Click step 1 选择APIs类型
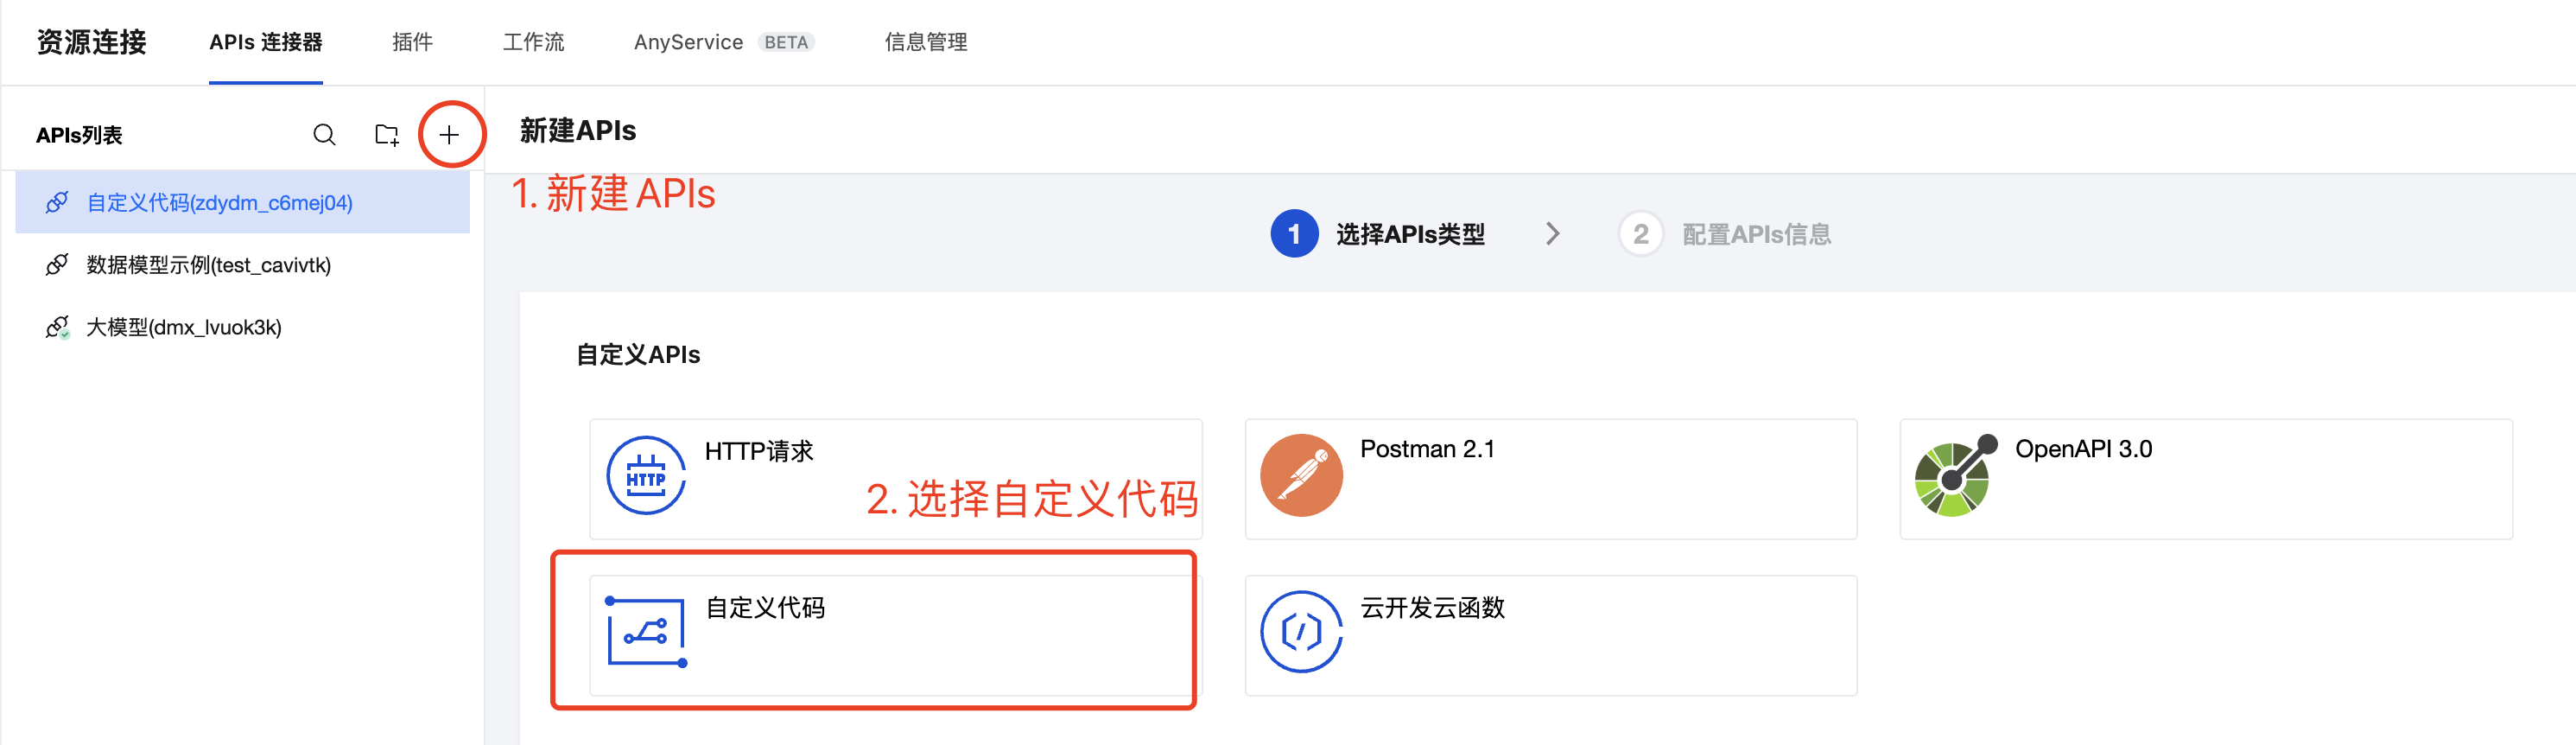This screenshot has width=2576, height=745. click(x=1377, y=234)
